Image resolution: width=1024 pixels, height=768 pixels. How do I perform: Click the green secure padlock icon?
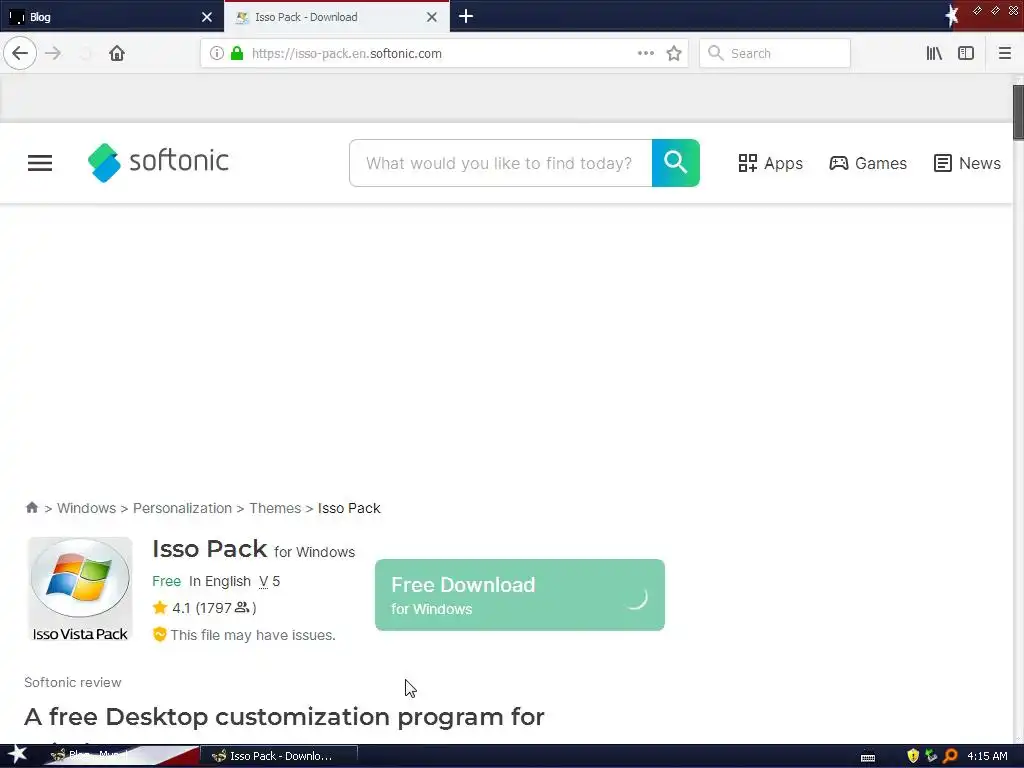pos(237,54)
